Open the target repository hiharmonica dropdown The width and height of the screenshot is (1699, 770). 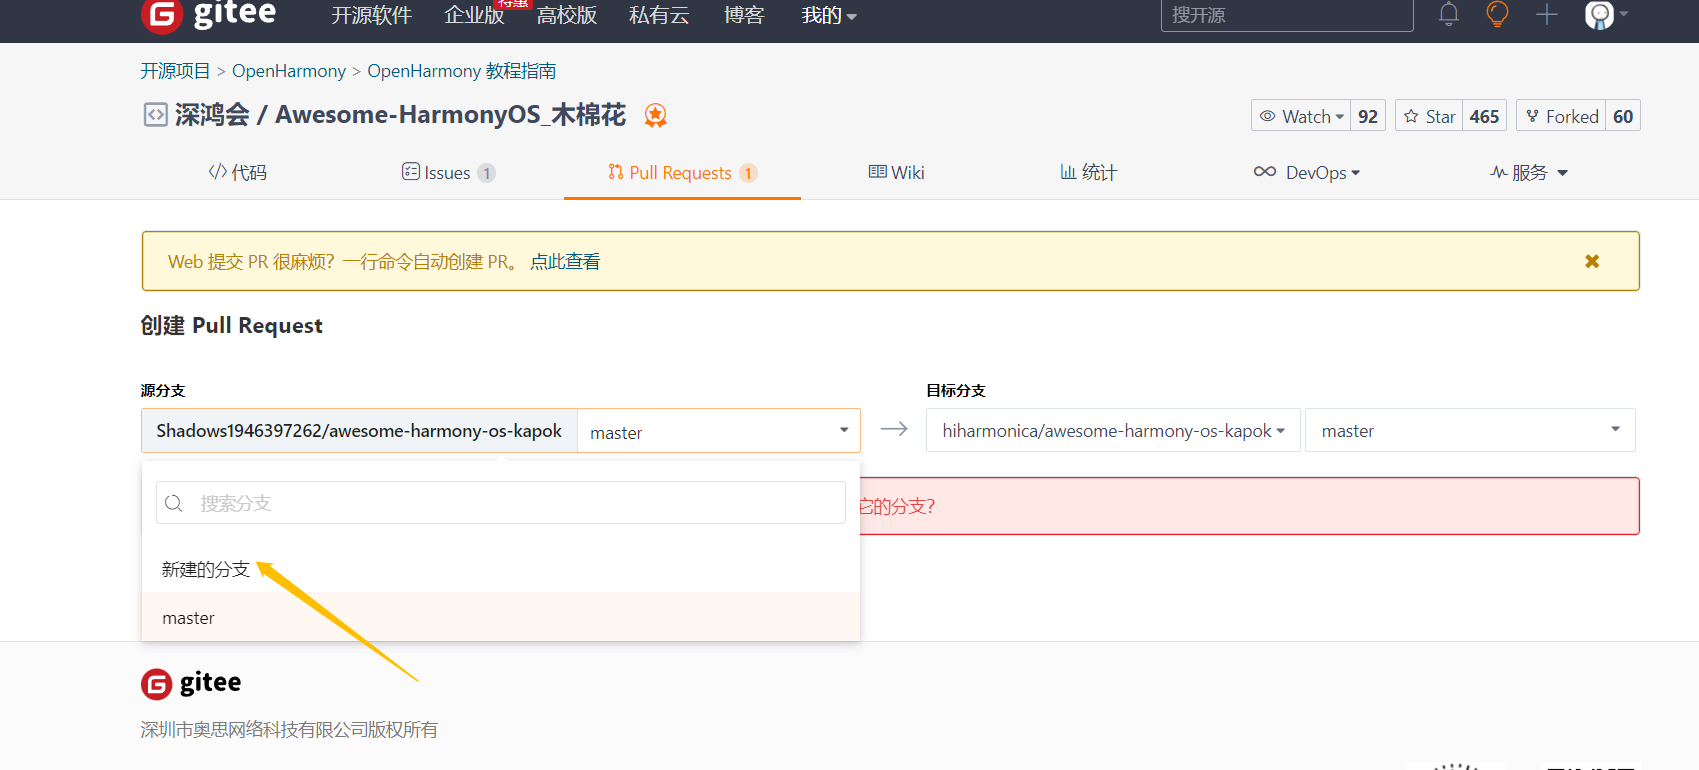[1113, 430]
